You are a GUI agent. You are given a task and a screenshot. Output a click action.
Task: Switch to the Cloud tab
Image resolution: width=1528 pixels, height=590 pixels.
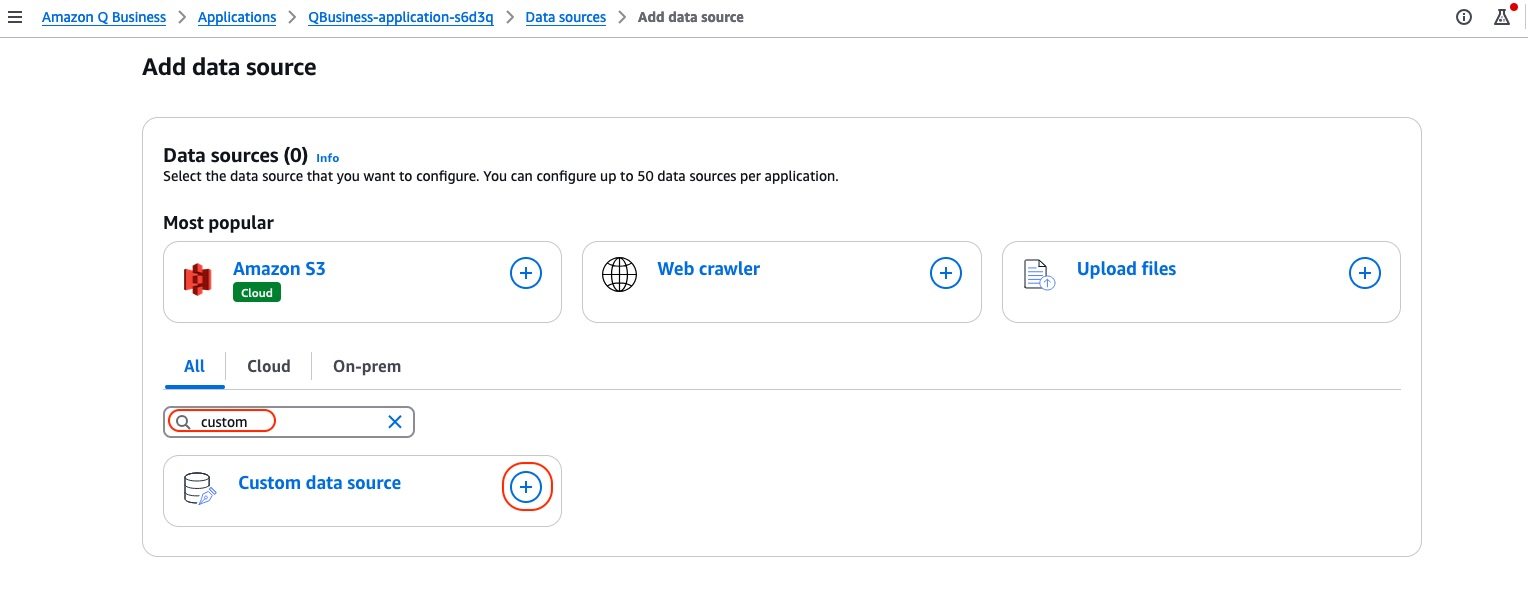click(x=268, y=366)
